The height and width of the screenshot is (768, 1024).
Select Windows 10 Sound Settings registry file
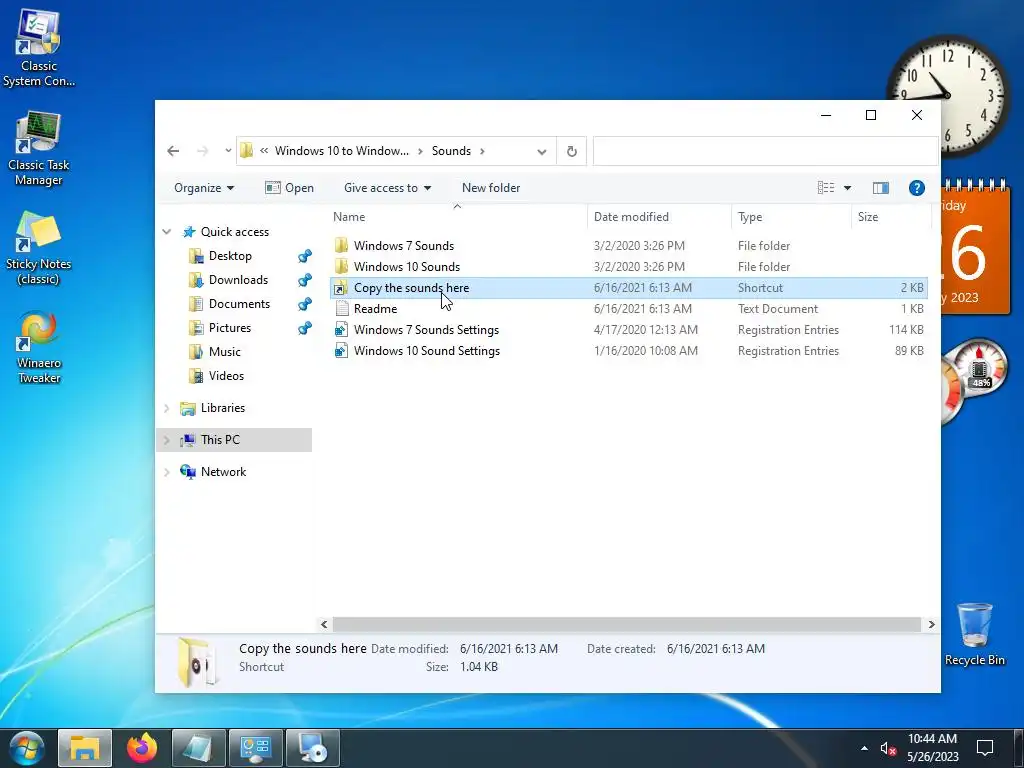(x=629, y=350)
